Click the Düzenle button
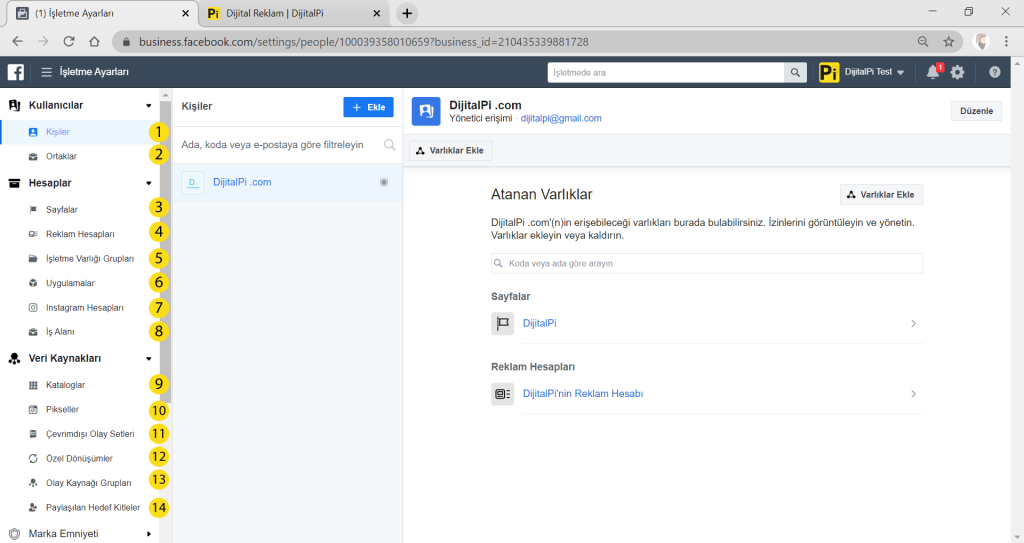Screen dimensions: 1024x543 coord(976,111)
